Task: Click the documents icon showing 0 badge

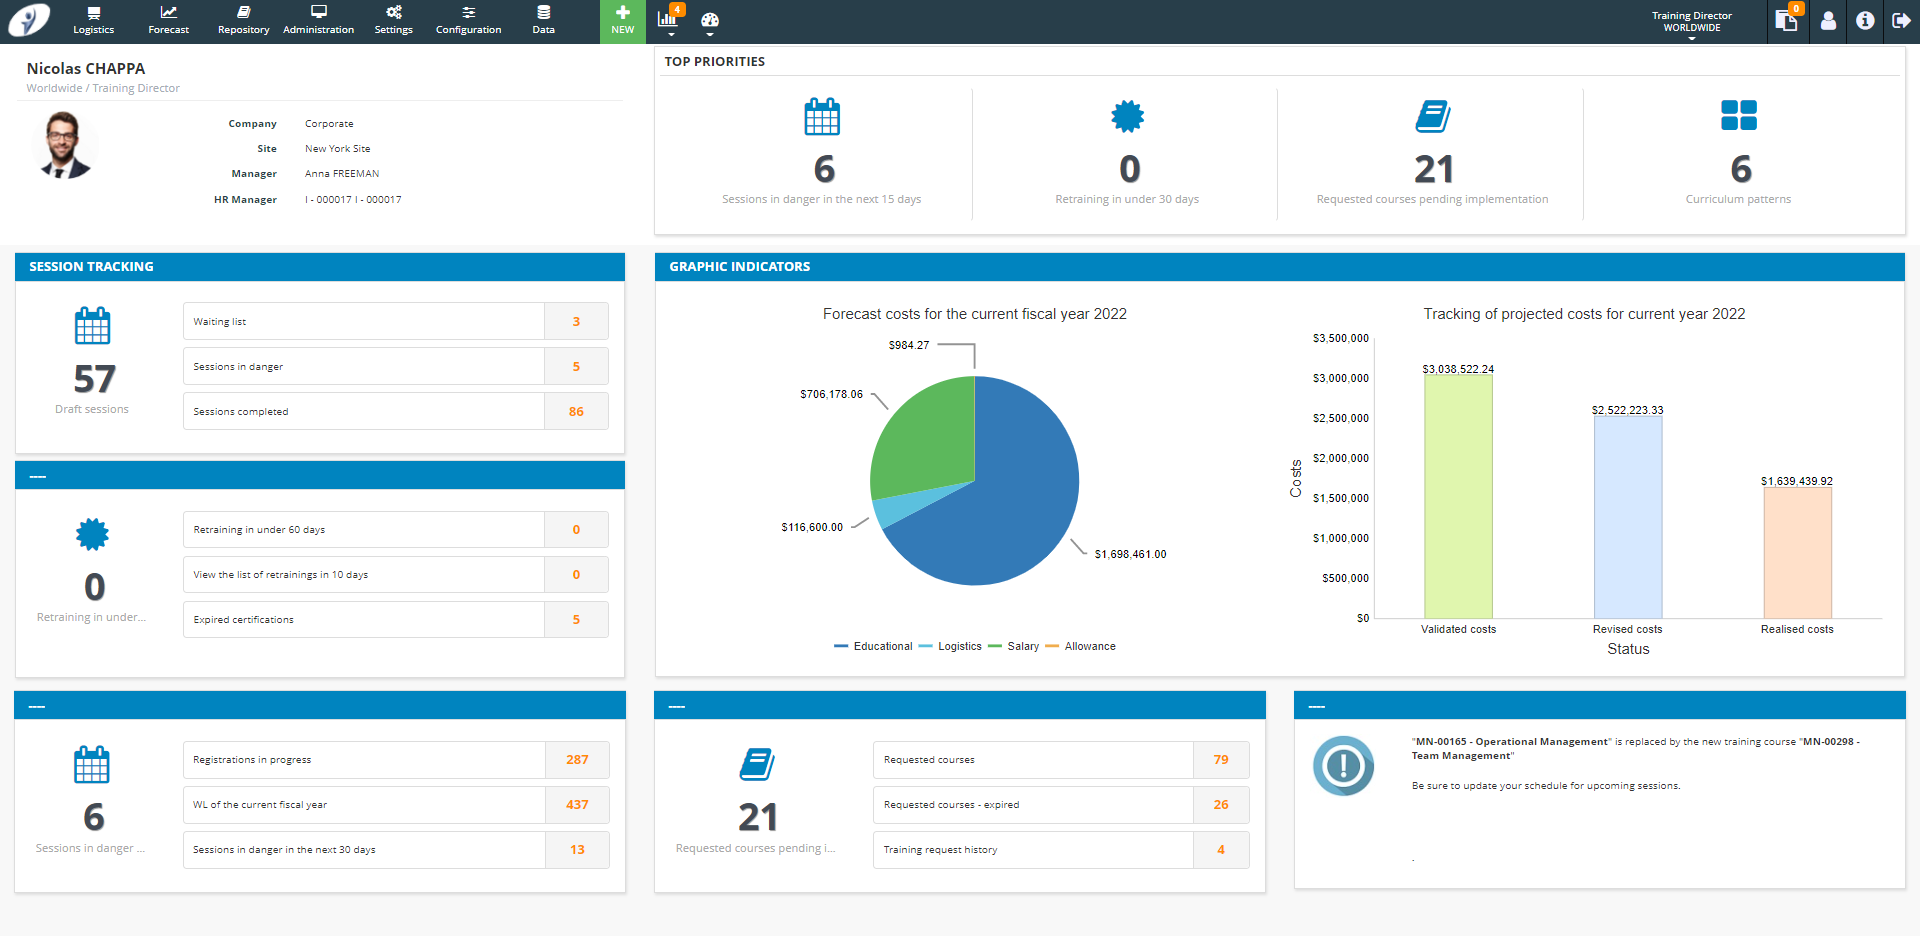Action: coord(1787,20)
